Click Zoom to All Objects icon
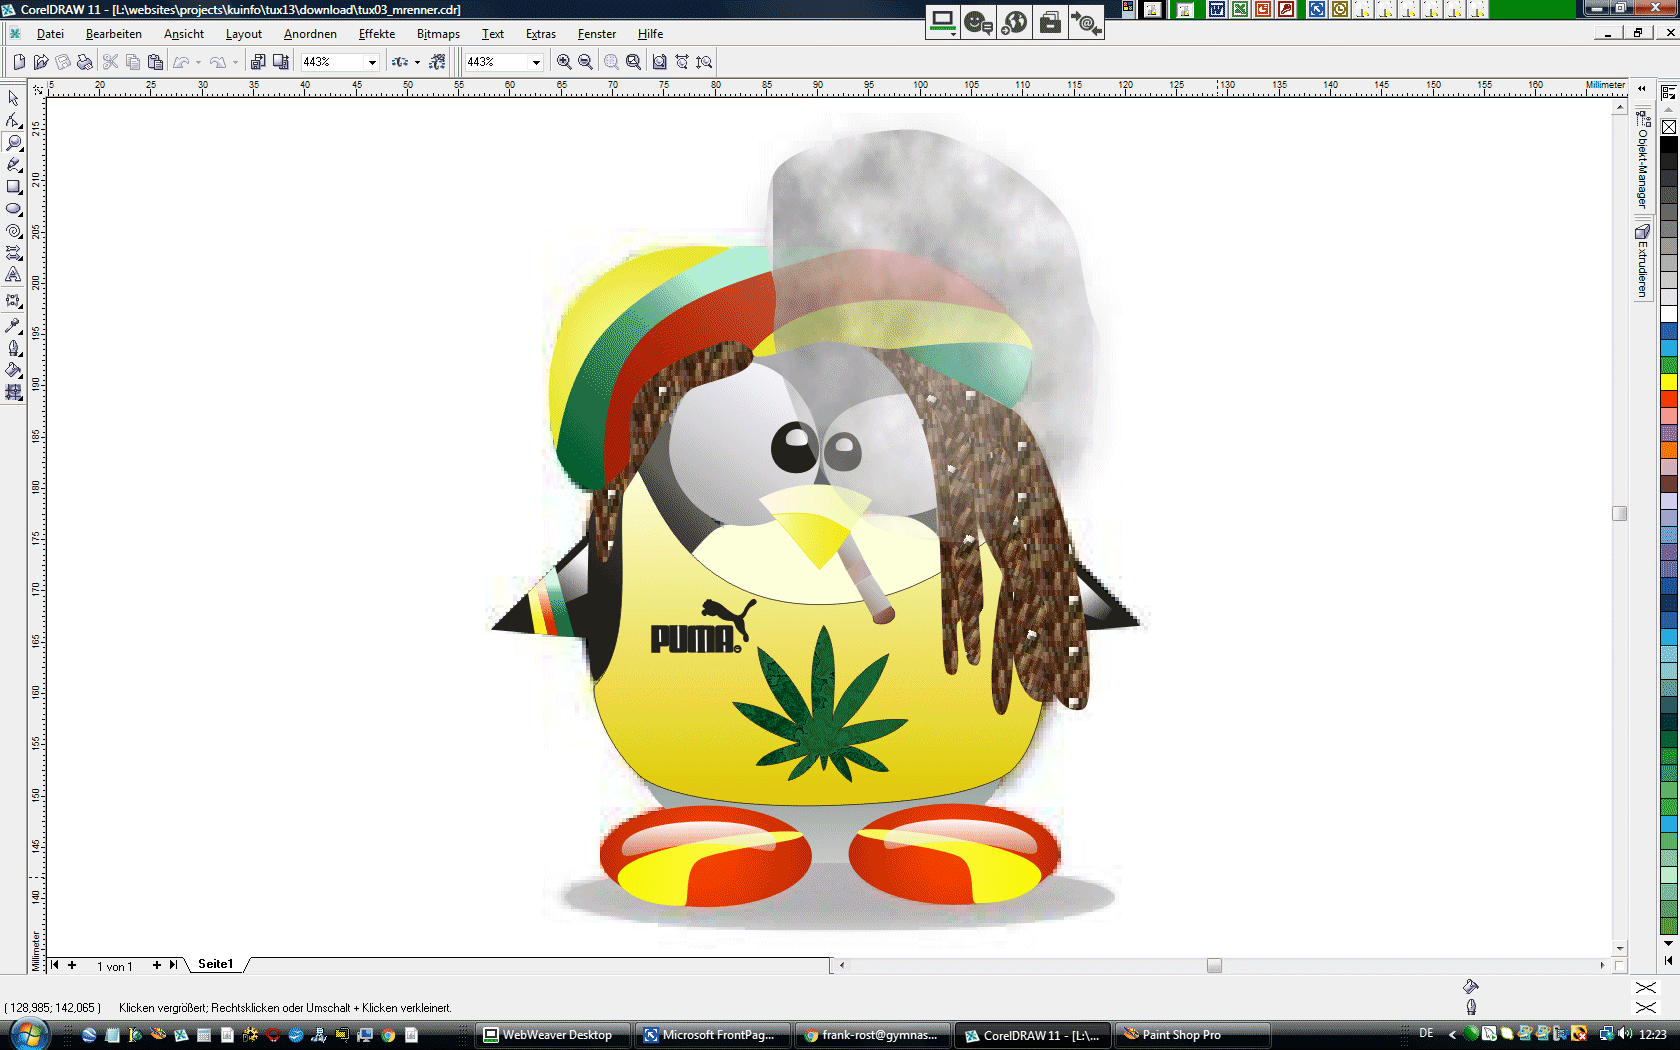This screenshot has width=1680, height=1050. click(634, 62)
